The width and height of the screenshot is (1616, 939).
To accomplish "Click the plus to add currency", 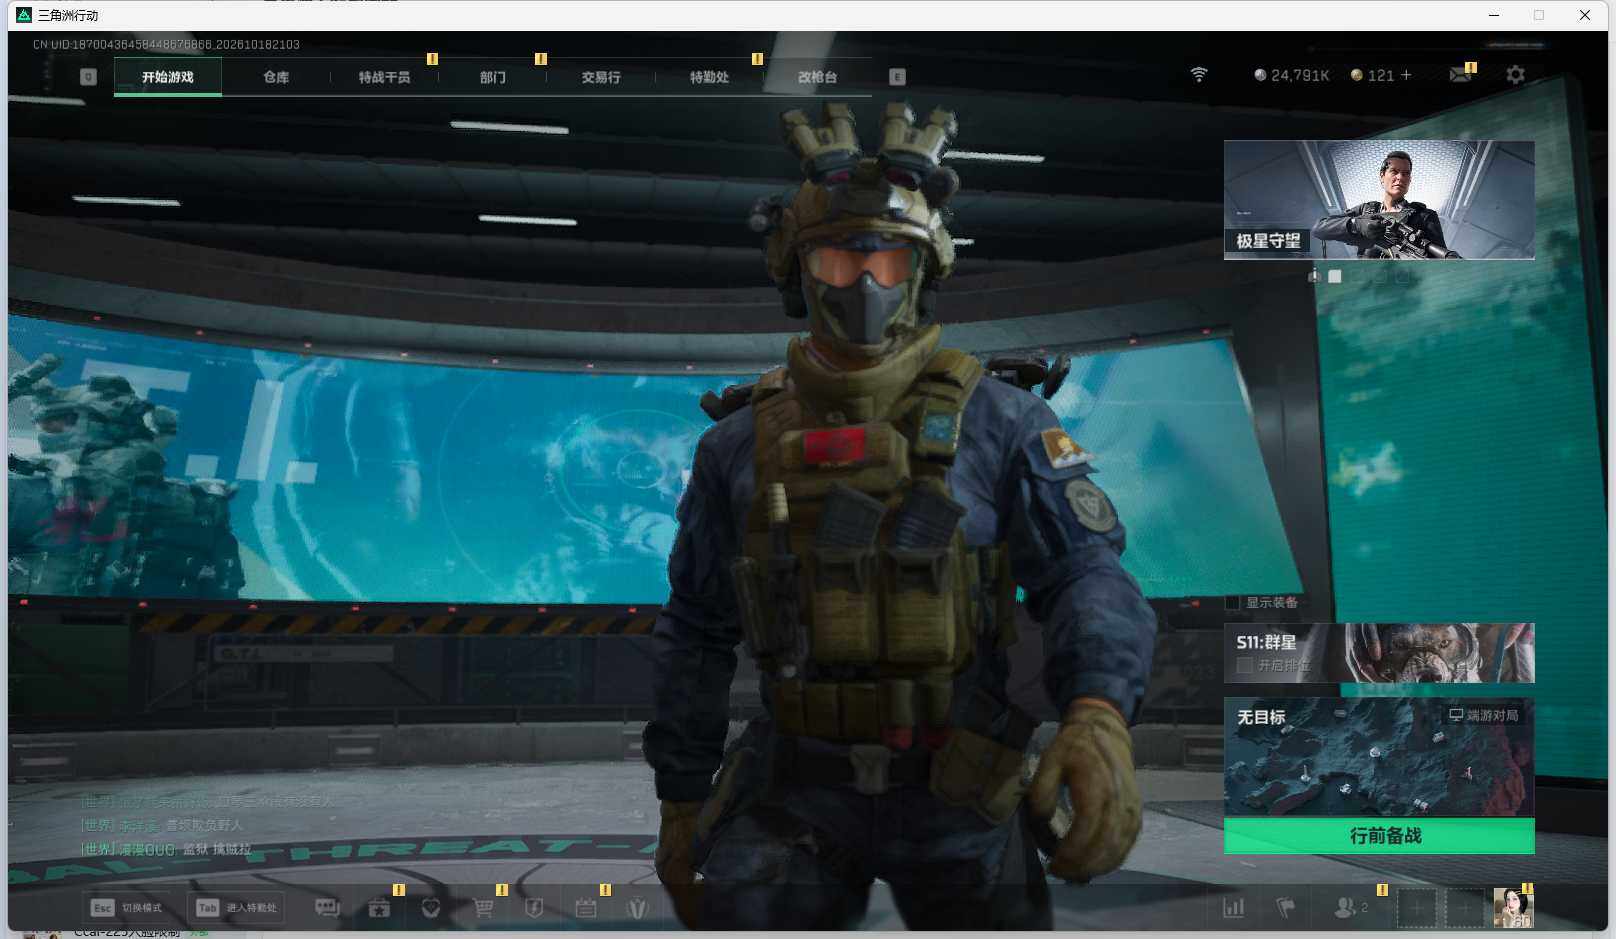I will coord(1406,75).
